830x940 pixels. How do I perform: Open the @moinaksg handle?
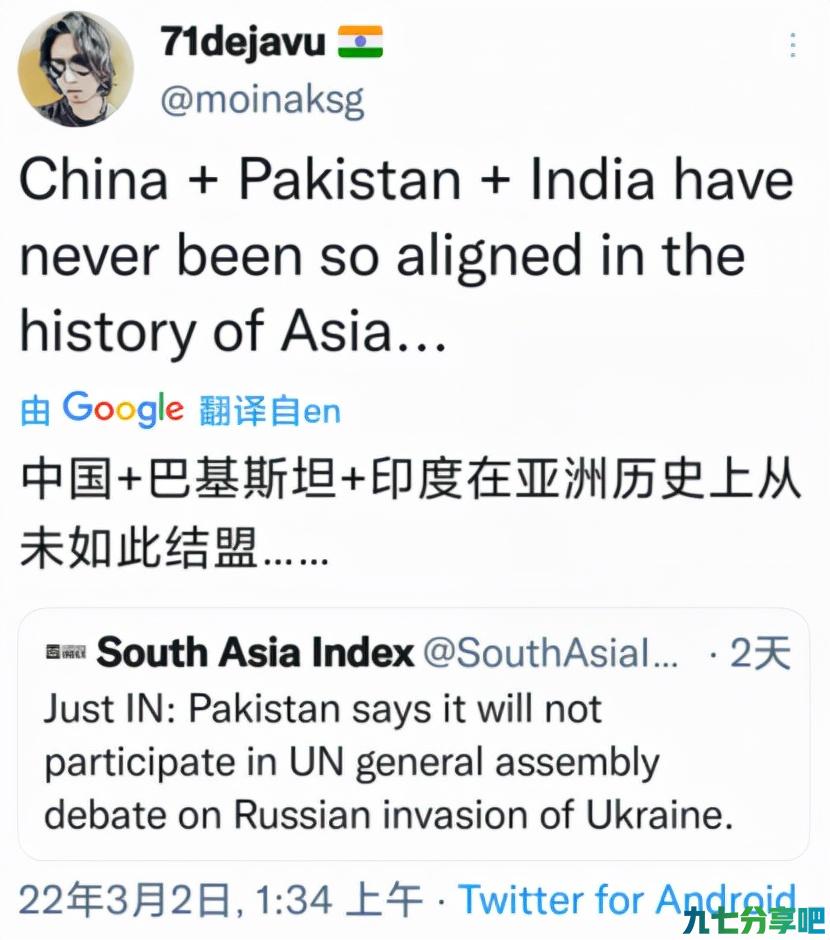coord(262,100)
